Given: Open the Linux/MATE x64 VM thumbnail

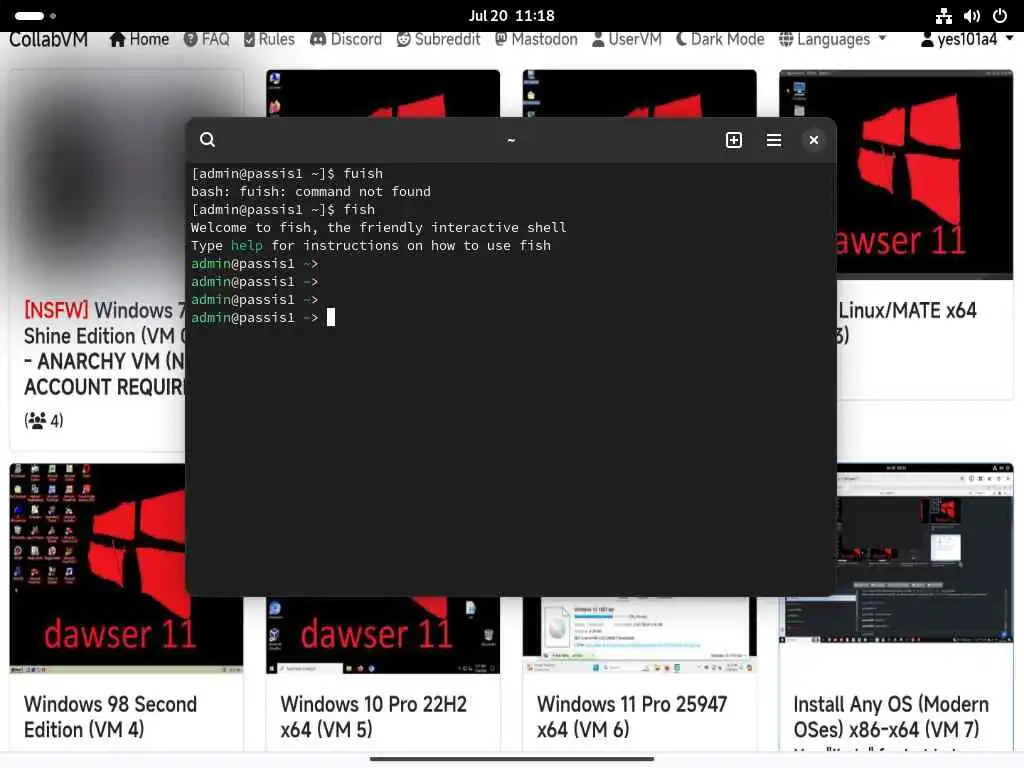Looking at the screenshot, I should 925,174.
